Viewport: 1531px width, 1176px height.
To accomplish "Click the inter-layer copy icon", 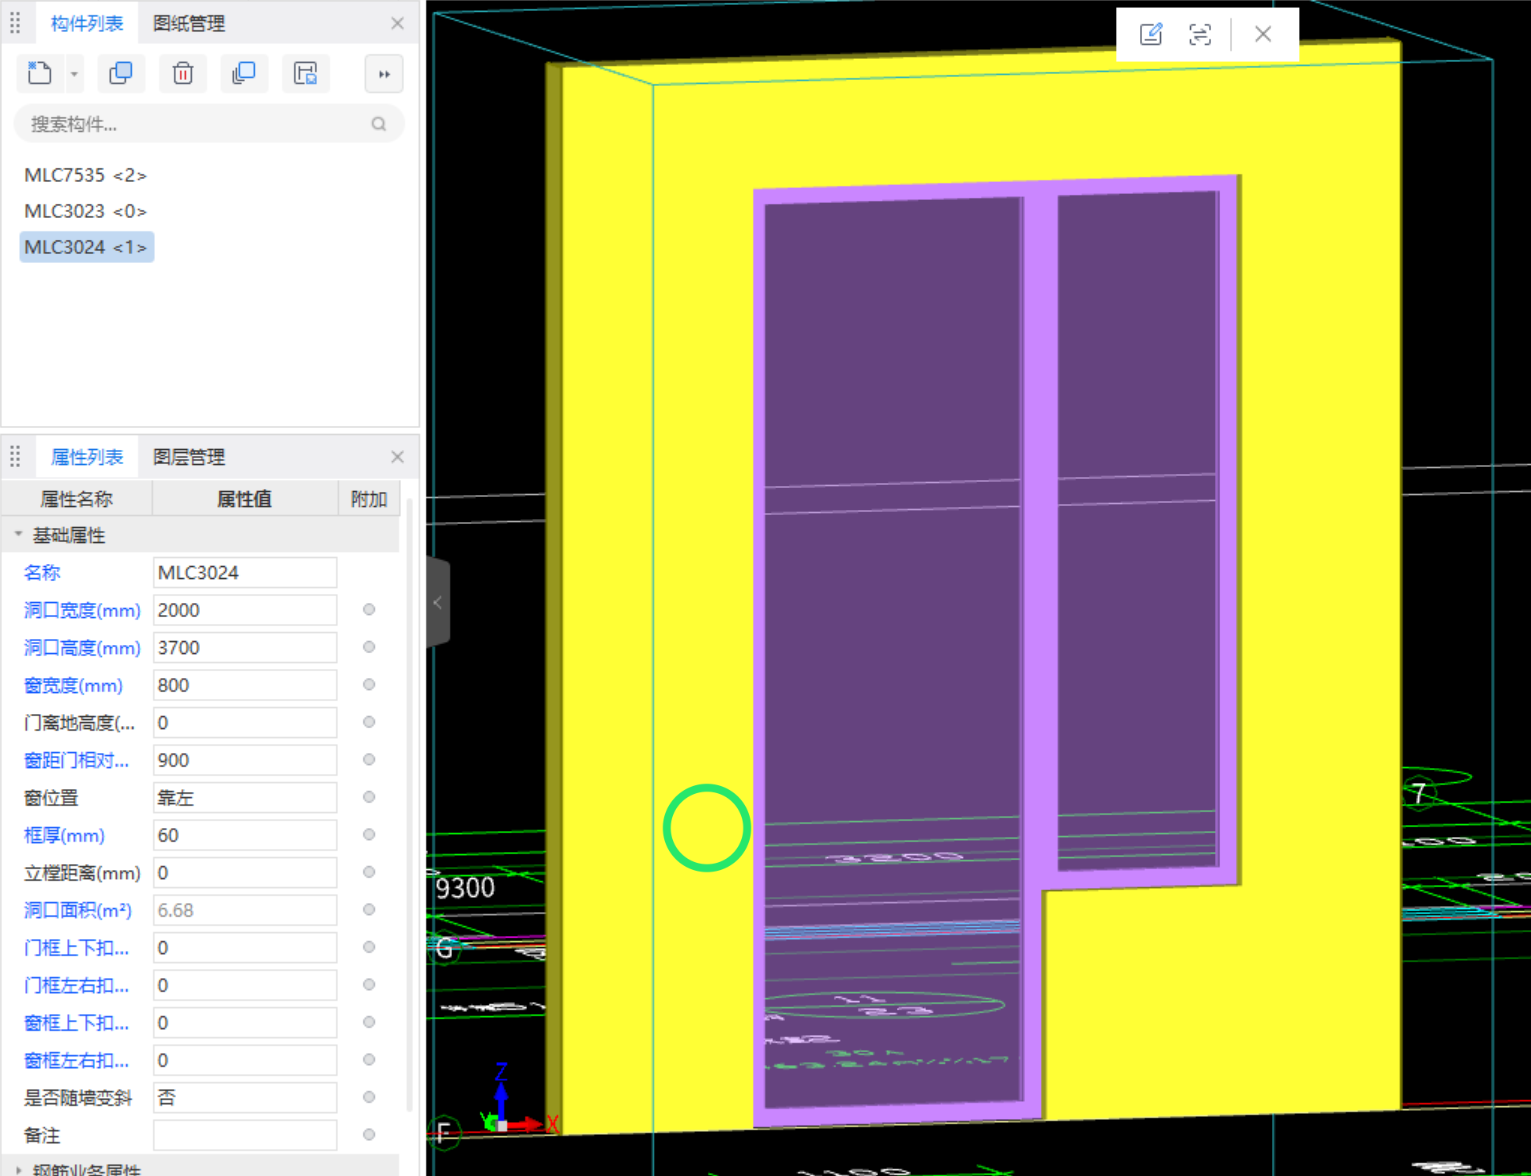I will click(244, 73).
